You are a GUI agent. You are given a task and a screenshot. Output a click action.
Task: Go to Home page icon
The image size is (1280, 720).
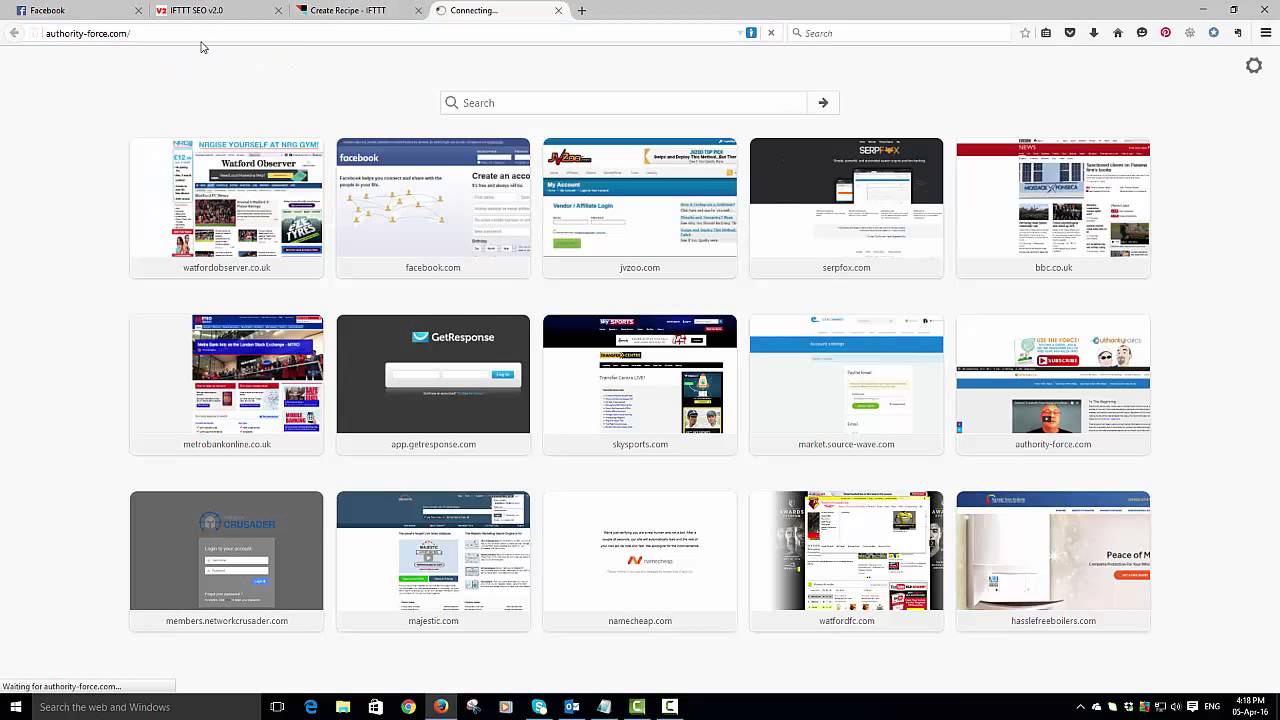(1118, 33)
